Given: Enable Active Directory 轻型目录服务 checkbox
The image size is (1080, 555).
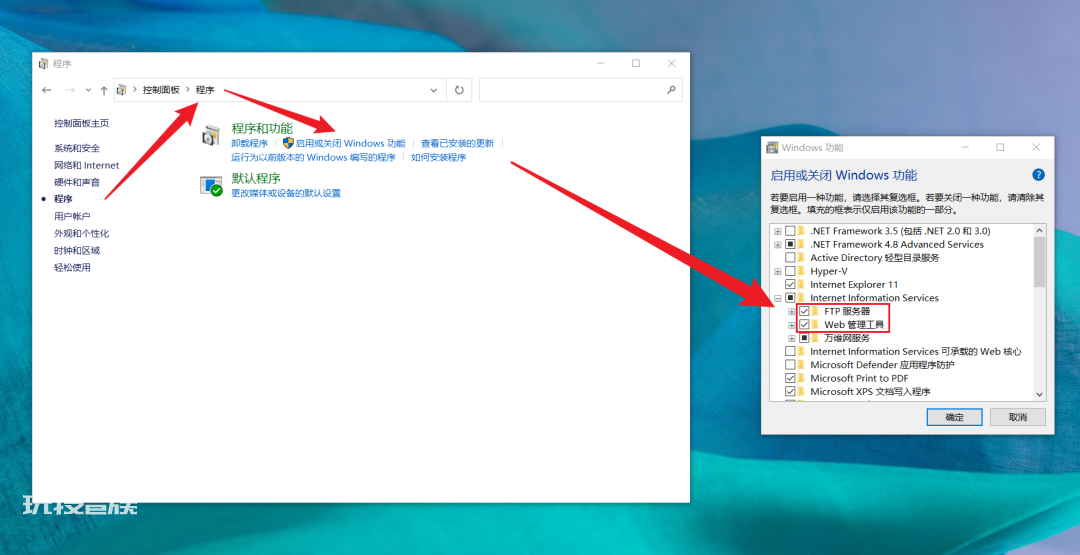Looking at the screenshot, I should point(791,258).
